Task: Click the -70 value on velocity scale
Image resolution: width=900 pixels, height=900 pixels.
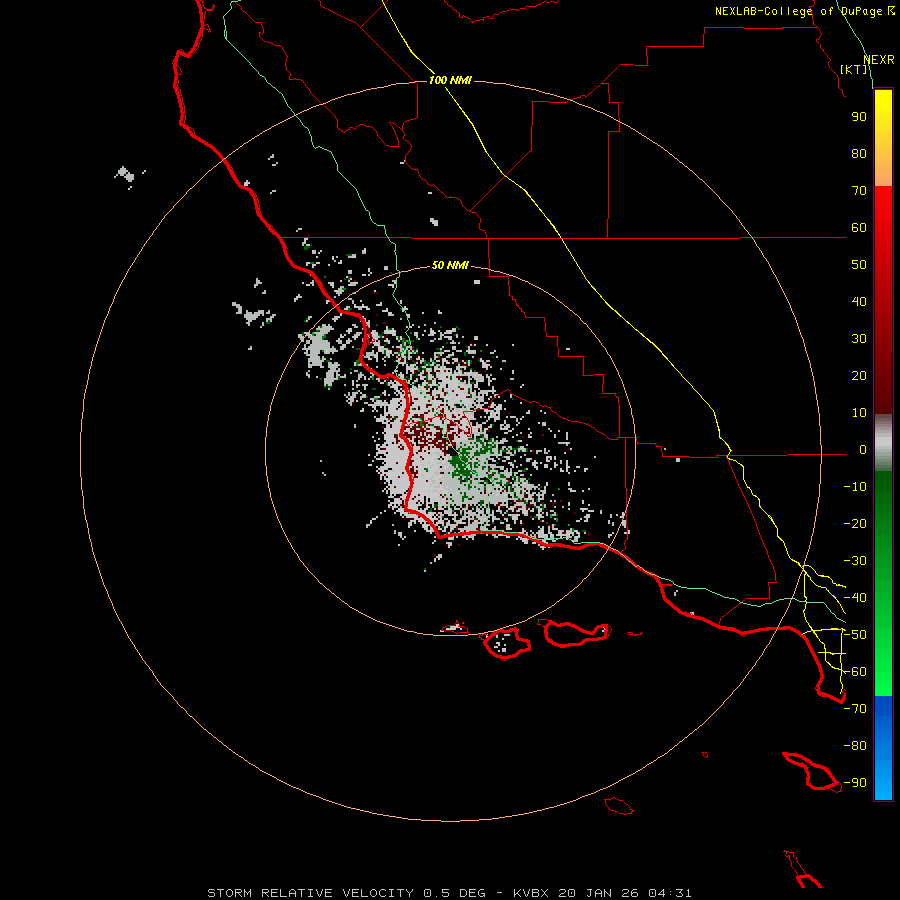Action: [x=855, y=709]
